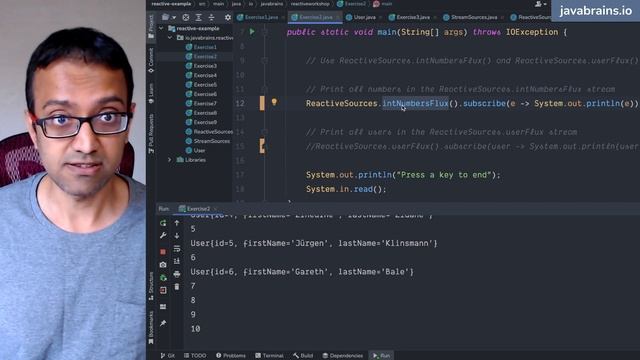The image size is (640, 360).
Task: Open the TODO tool window
Action: pyautogui.click(x=195, y=356)
